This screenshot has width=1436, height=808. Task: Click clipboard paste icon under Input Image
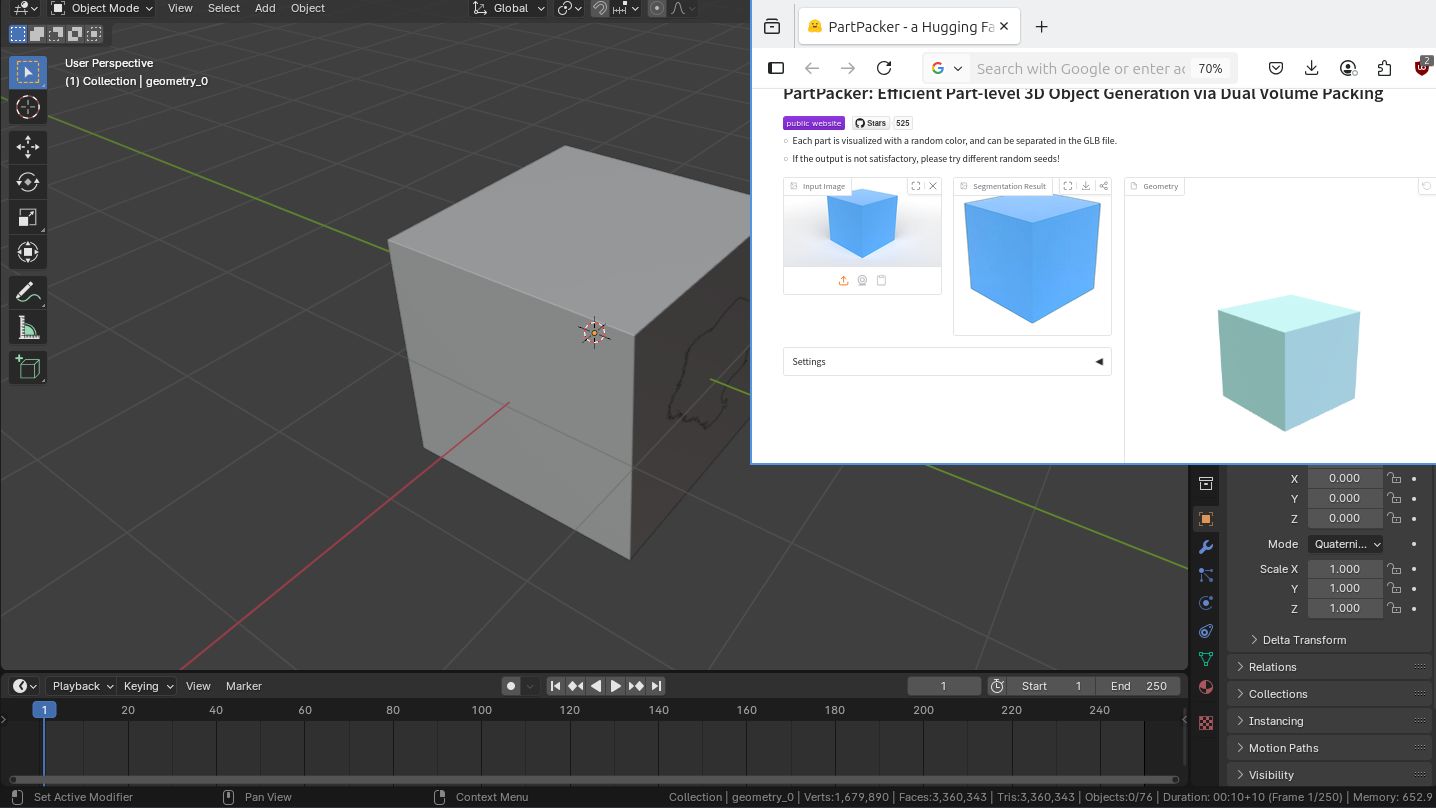tap(881, 281)
